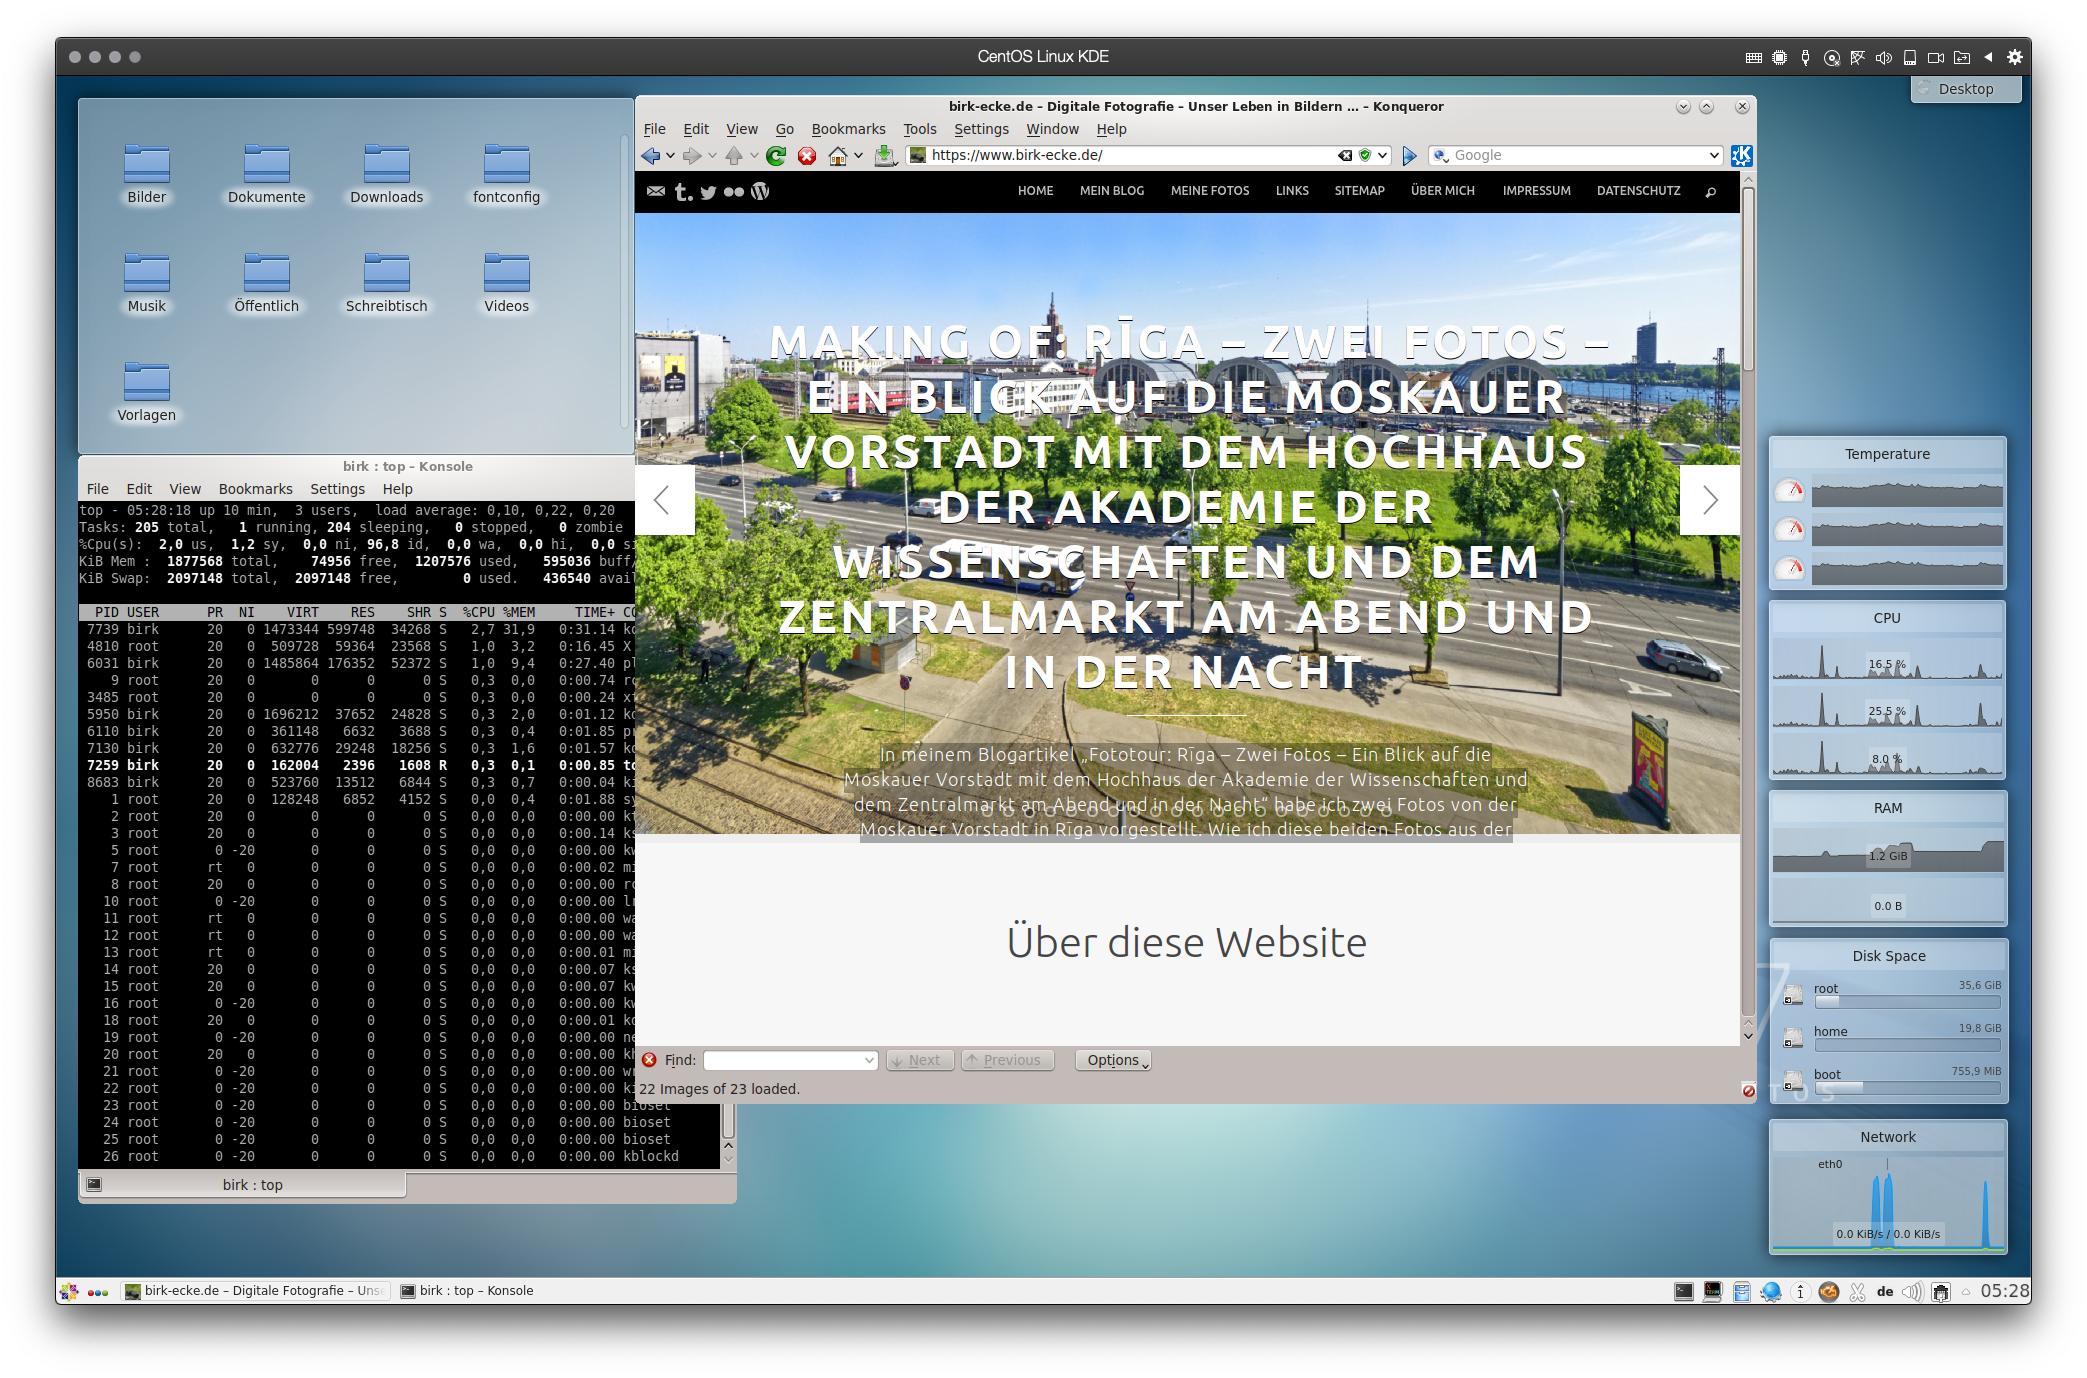Open the MEIN BLOG website link
Image resolution: width=2087 pixels, height=1378 pixels.
1111,191
